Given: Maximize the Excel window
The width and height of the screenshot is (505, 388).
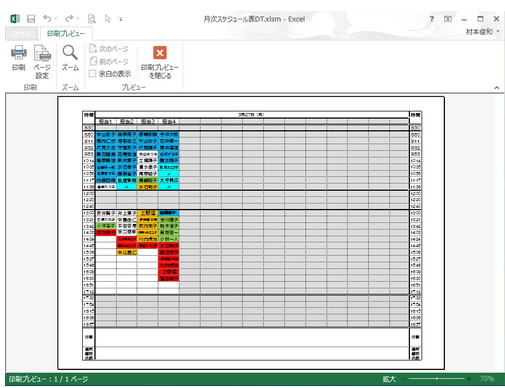Looking at the screenshot, I should coord(480,19).
